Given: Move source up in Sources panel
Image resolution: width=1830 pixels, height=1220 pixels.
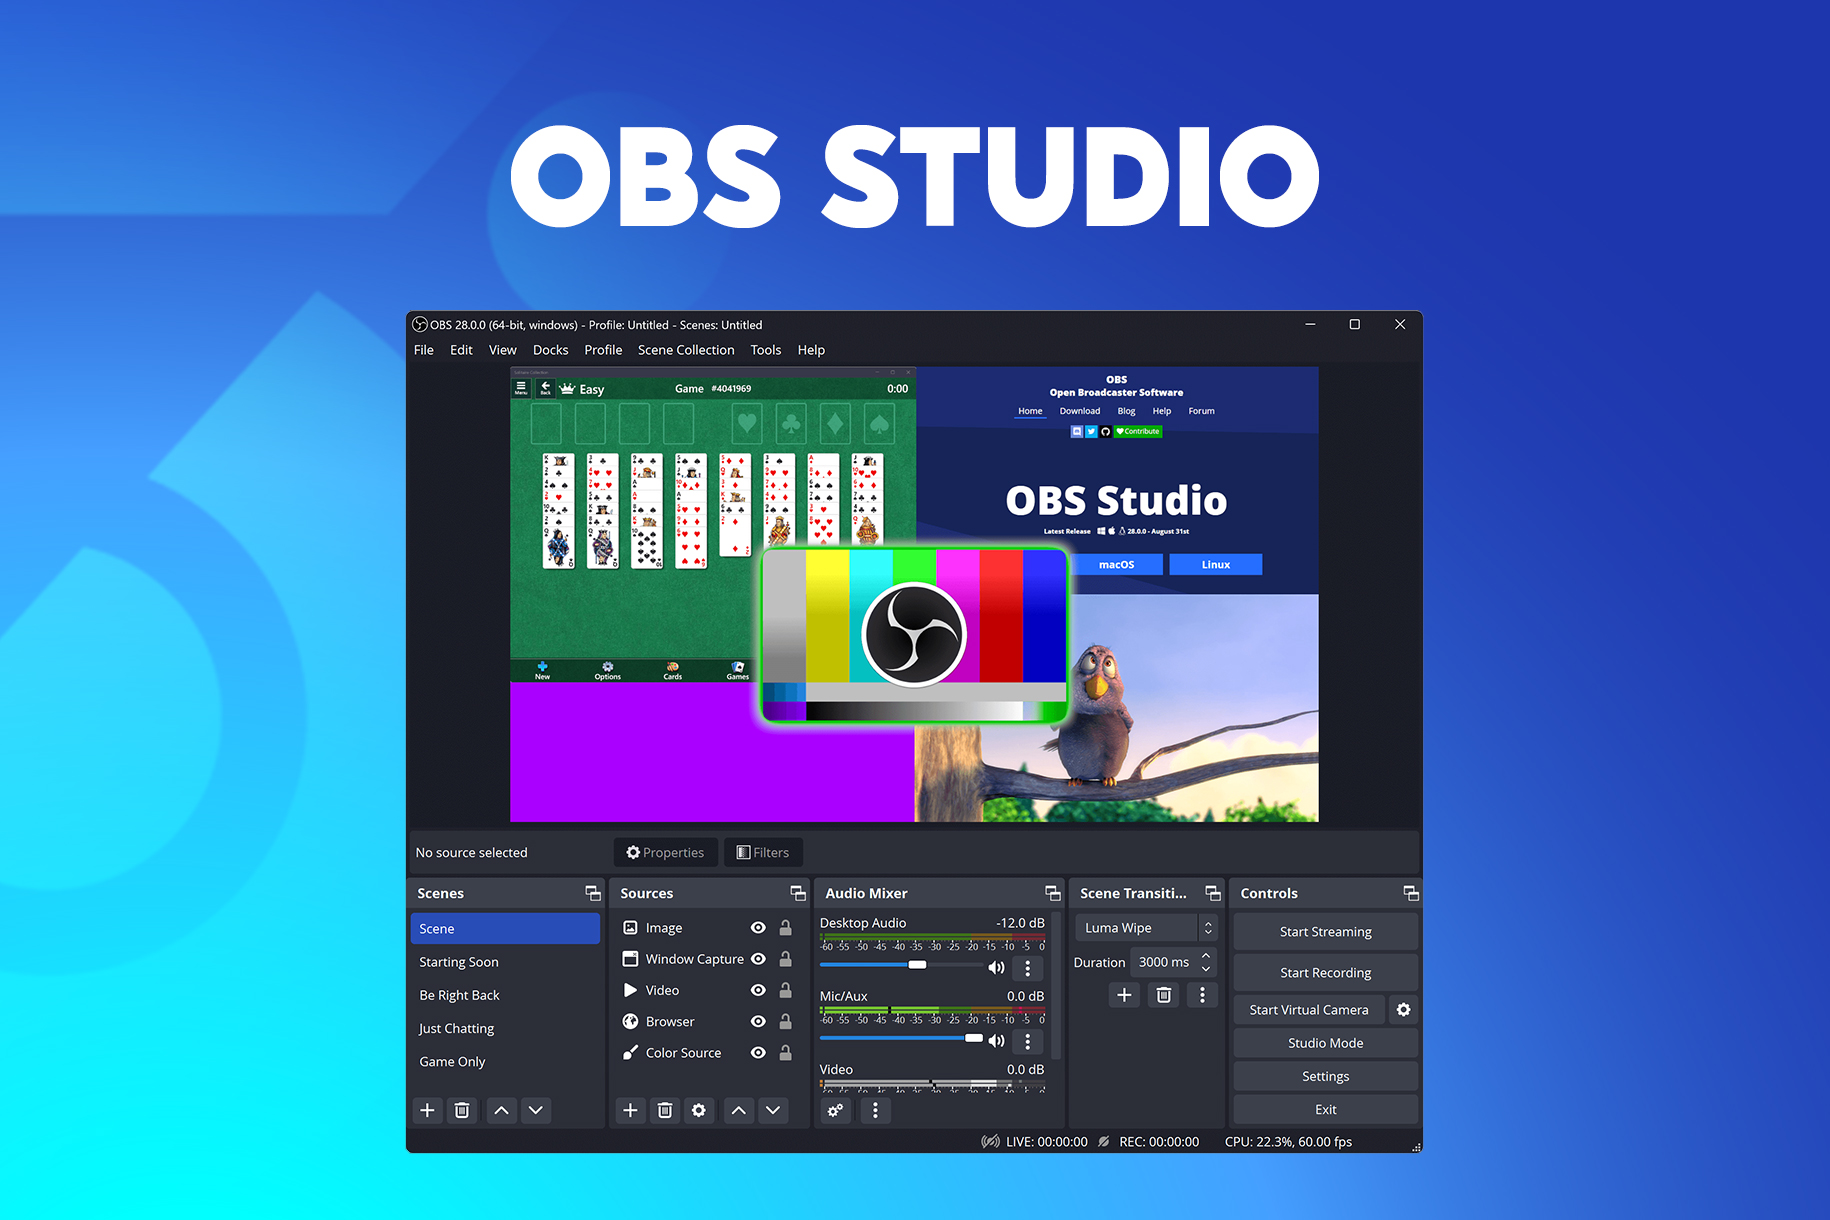Looking at the screenshot, I should point(739,1110).
